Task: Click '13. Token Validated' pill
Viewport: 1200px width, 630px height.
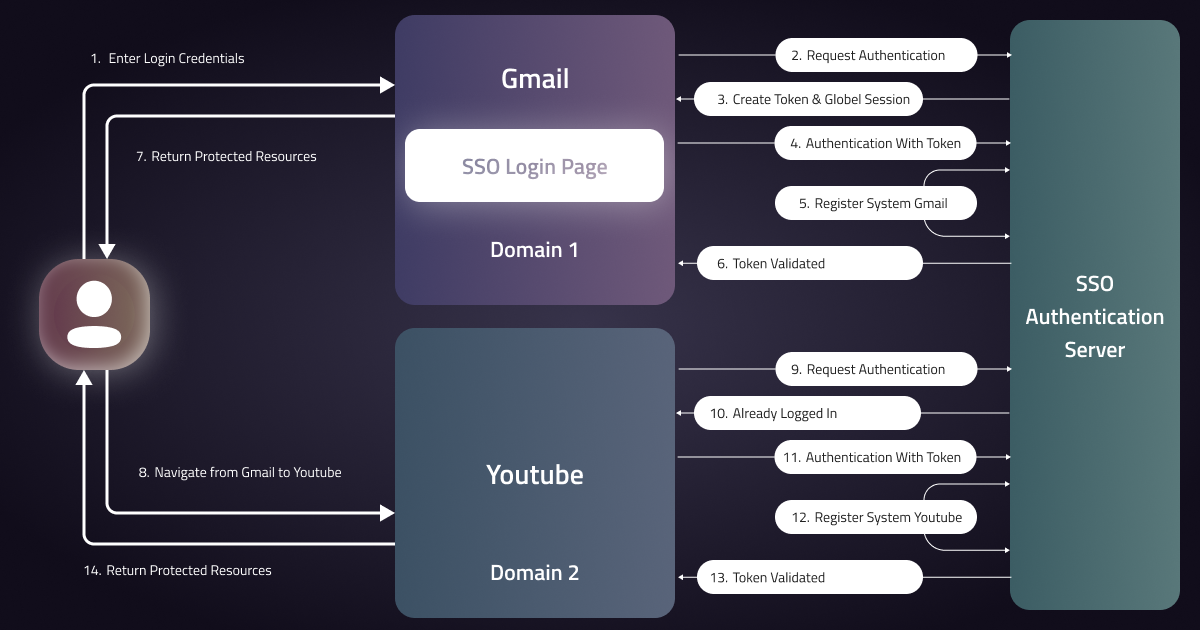Action: point(808,577)
